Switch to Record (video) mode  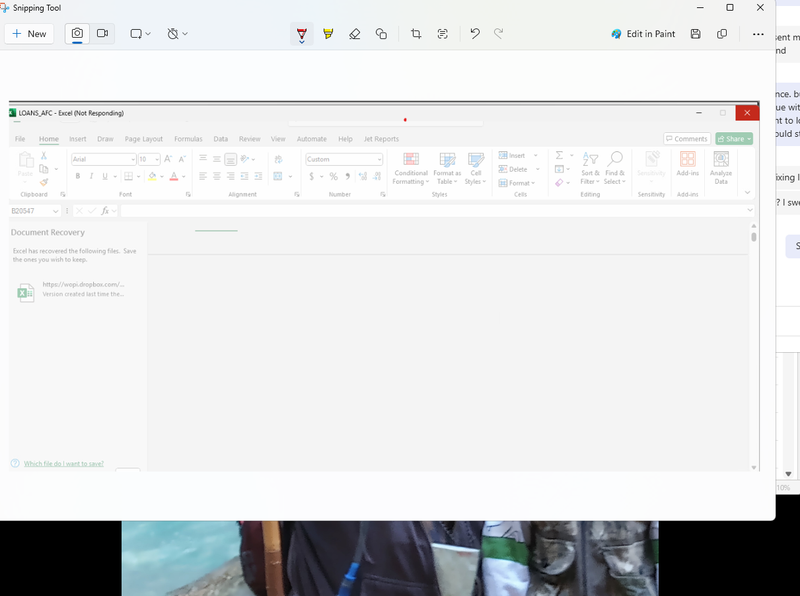[x=102, y=34]
